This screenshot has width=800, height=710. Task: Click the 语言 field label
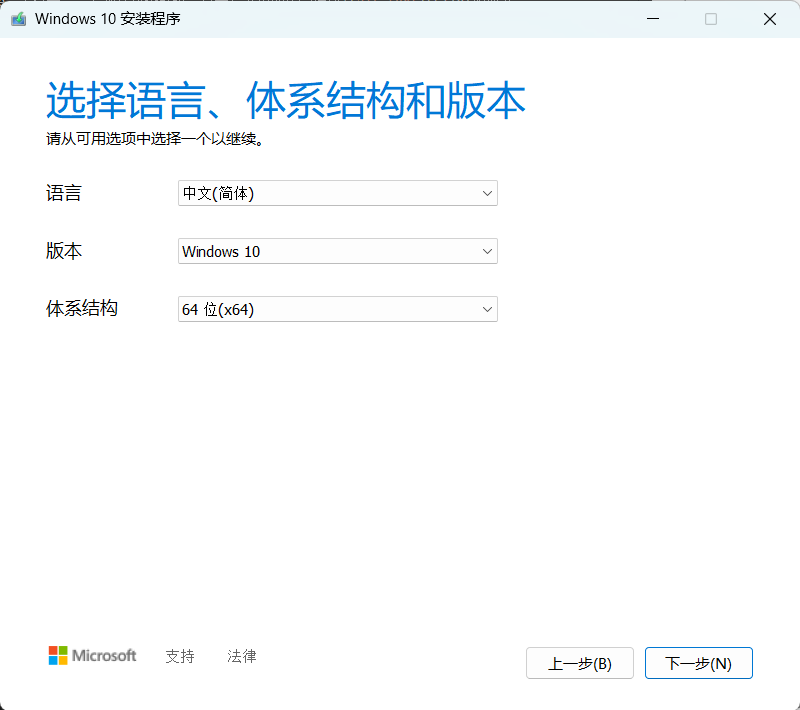coord(64,194)
